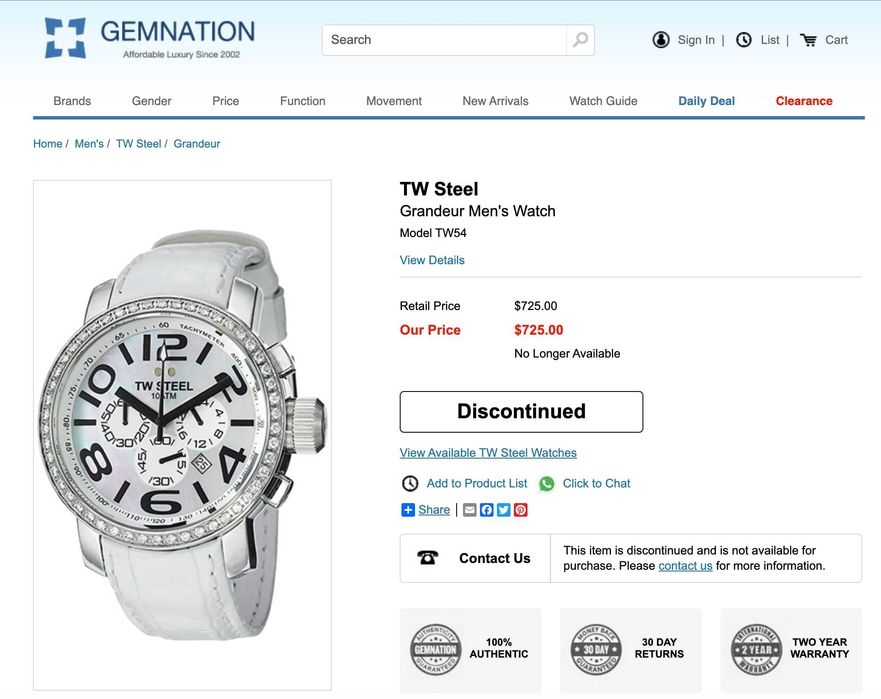Open the shopping cart icon
This screenshot has width=881, height=699.
pos(808,40)
